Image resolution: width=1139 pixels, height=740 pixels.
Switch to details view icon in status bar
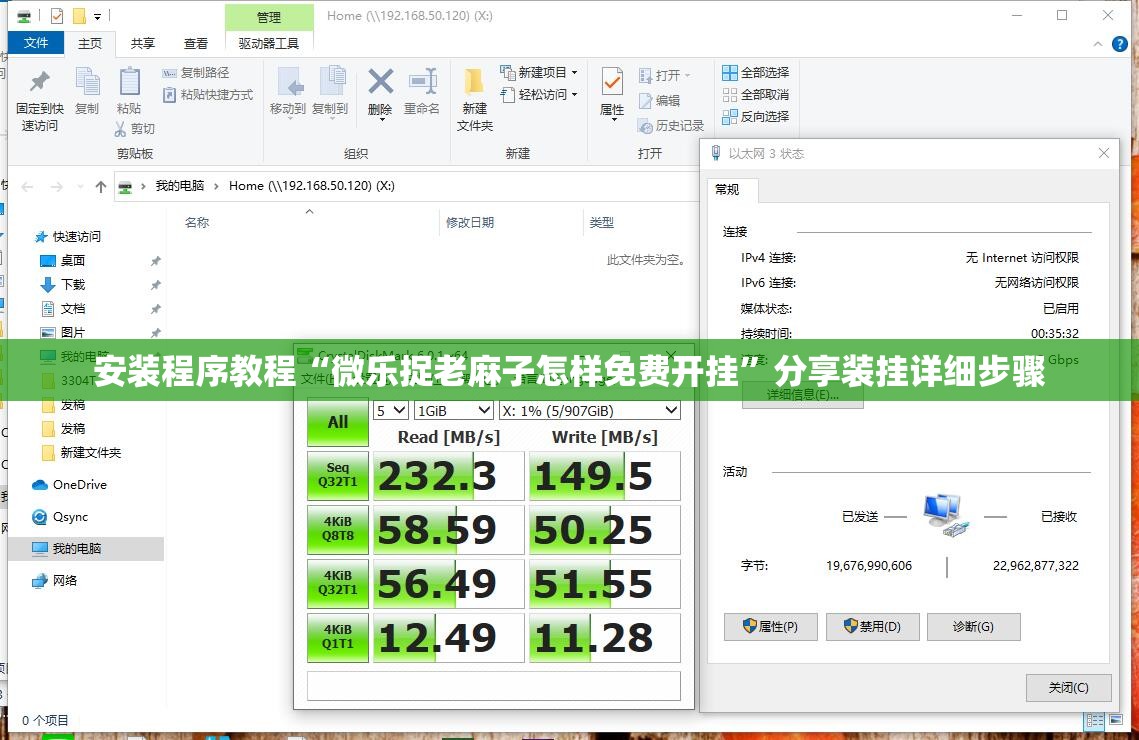click(1095, 721)
